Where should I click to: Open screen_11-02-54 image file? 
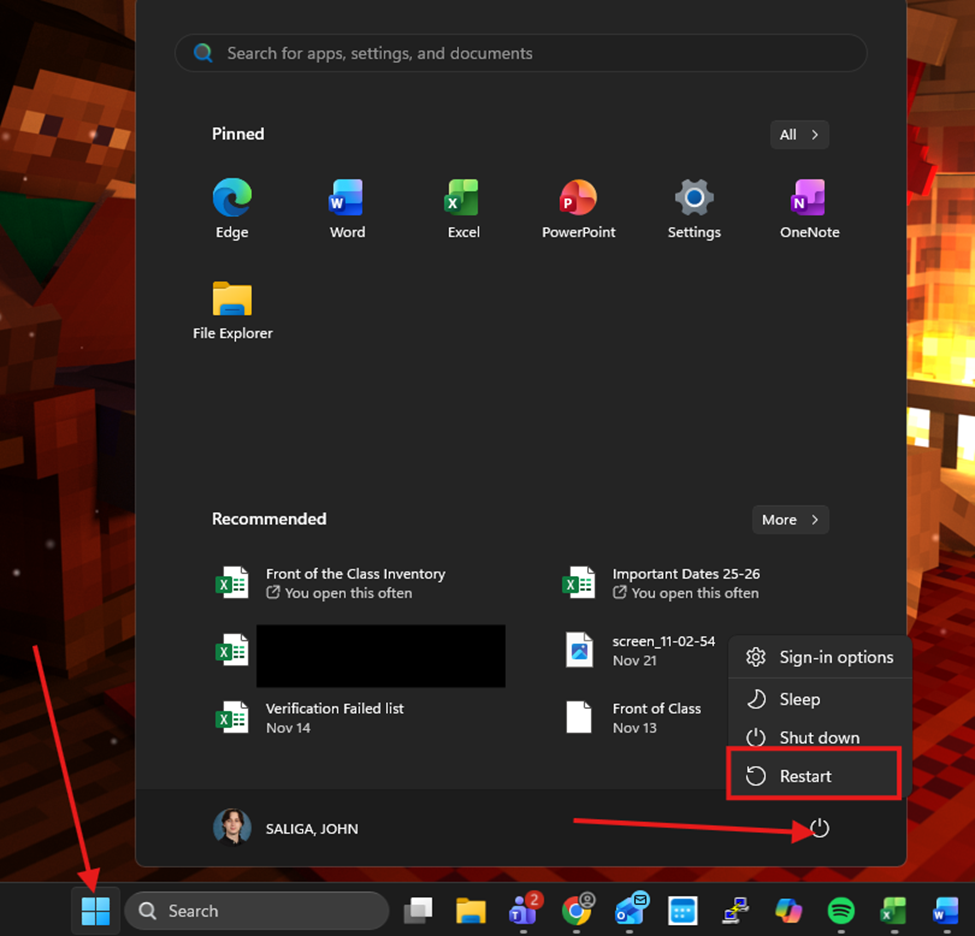click(640, 651)
